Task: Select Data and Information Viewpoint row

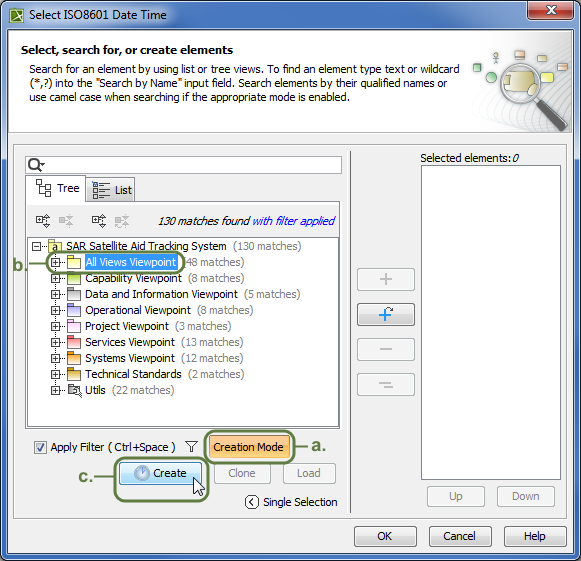Action: (x=161, y=294)
